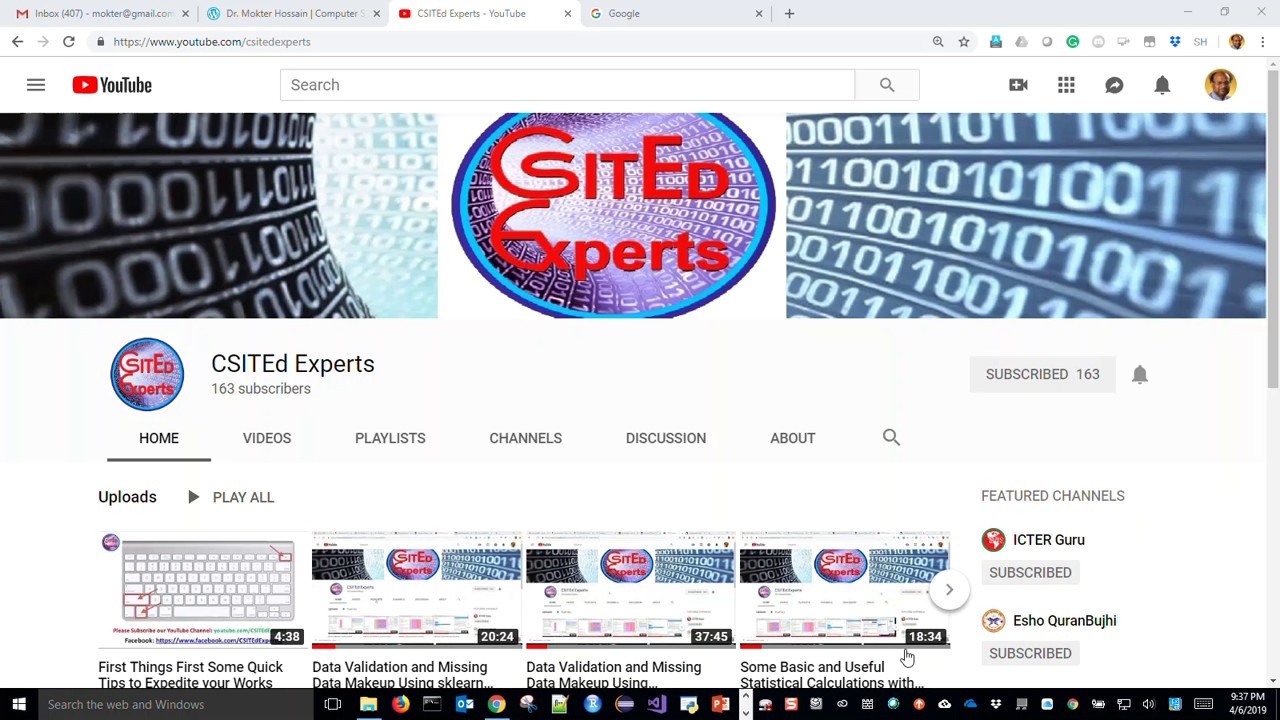Click the Uploads section heading
Image resolution: width=1280 pixels, height=720 pixels.
tap(127, 497)
